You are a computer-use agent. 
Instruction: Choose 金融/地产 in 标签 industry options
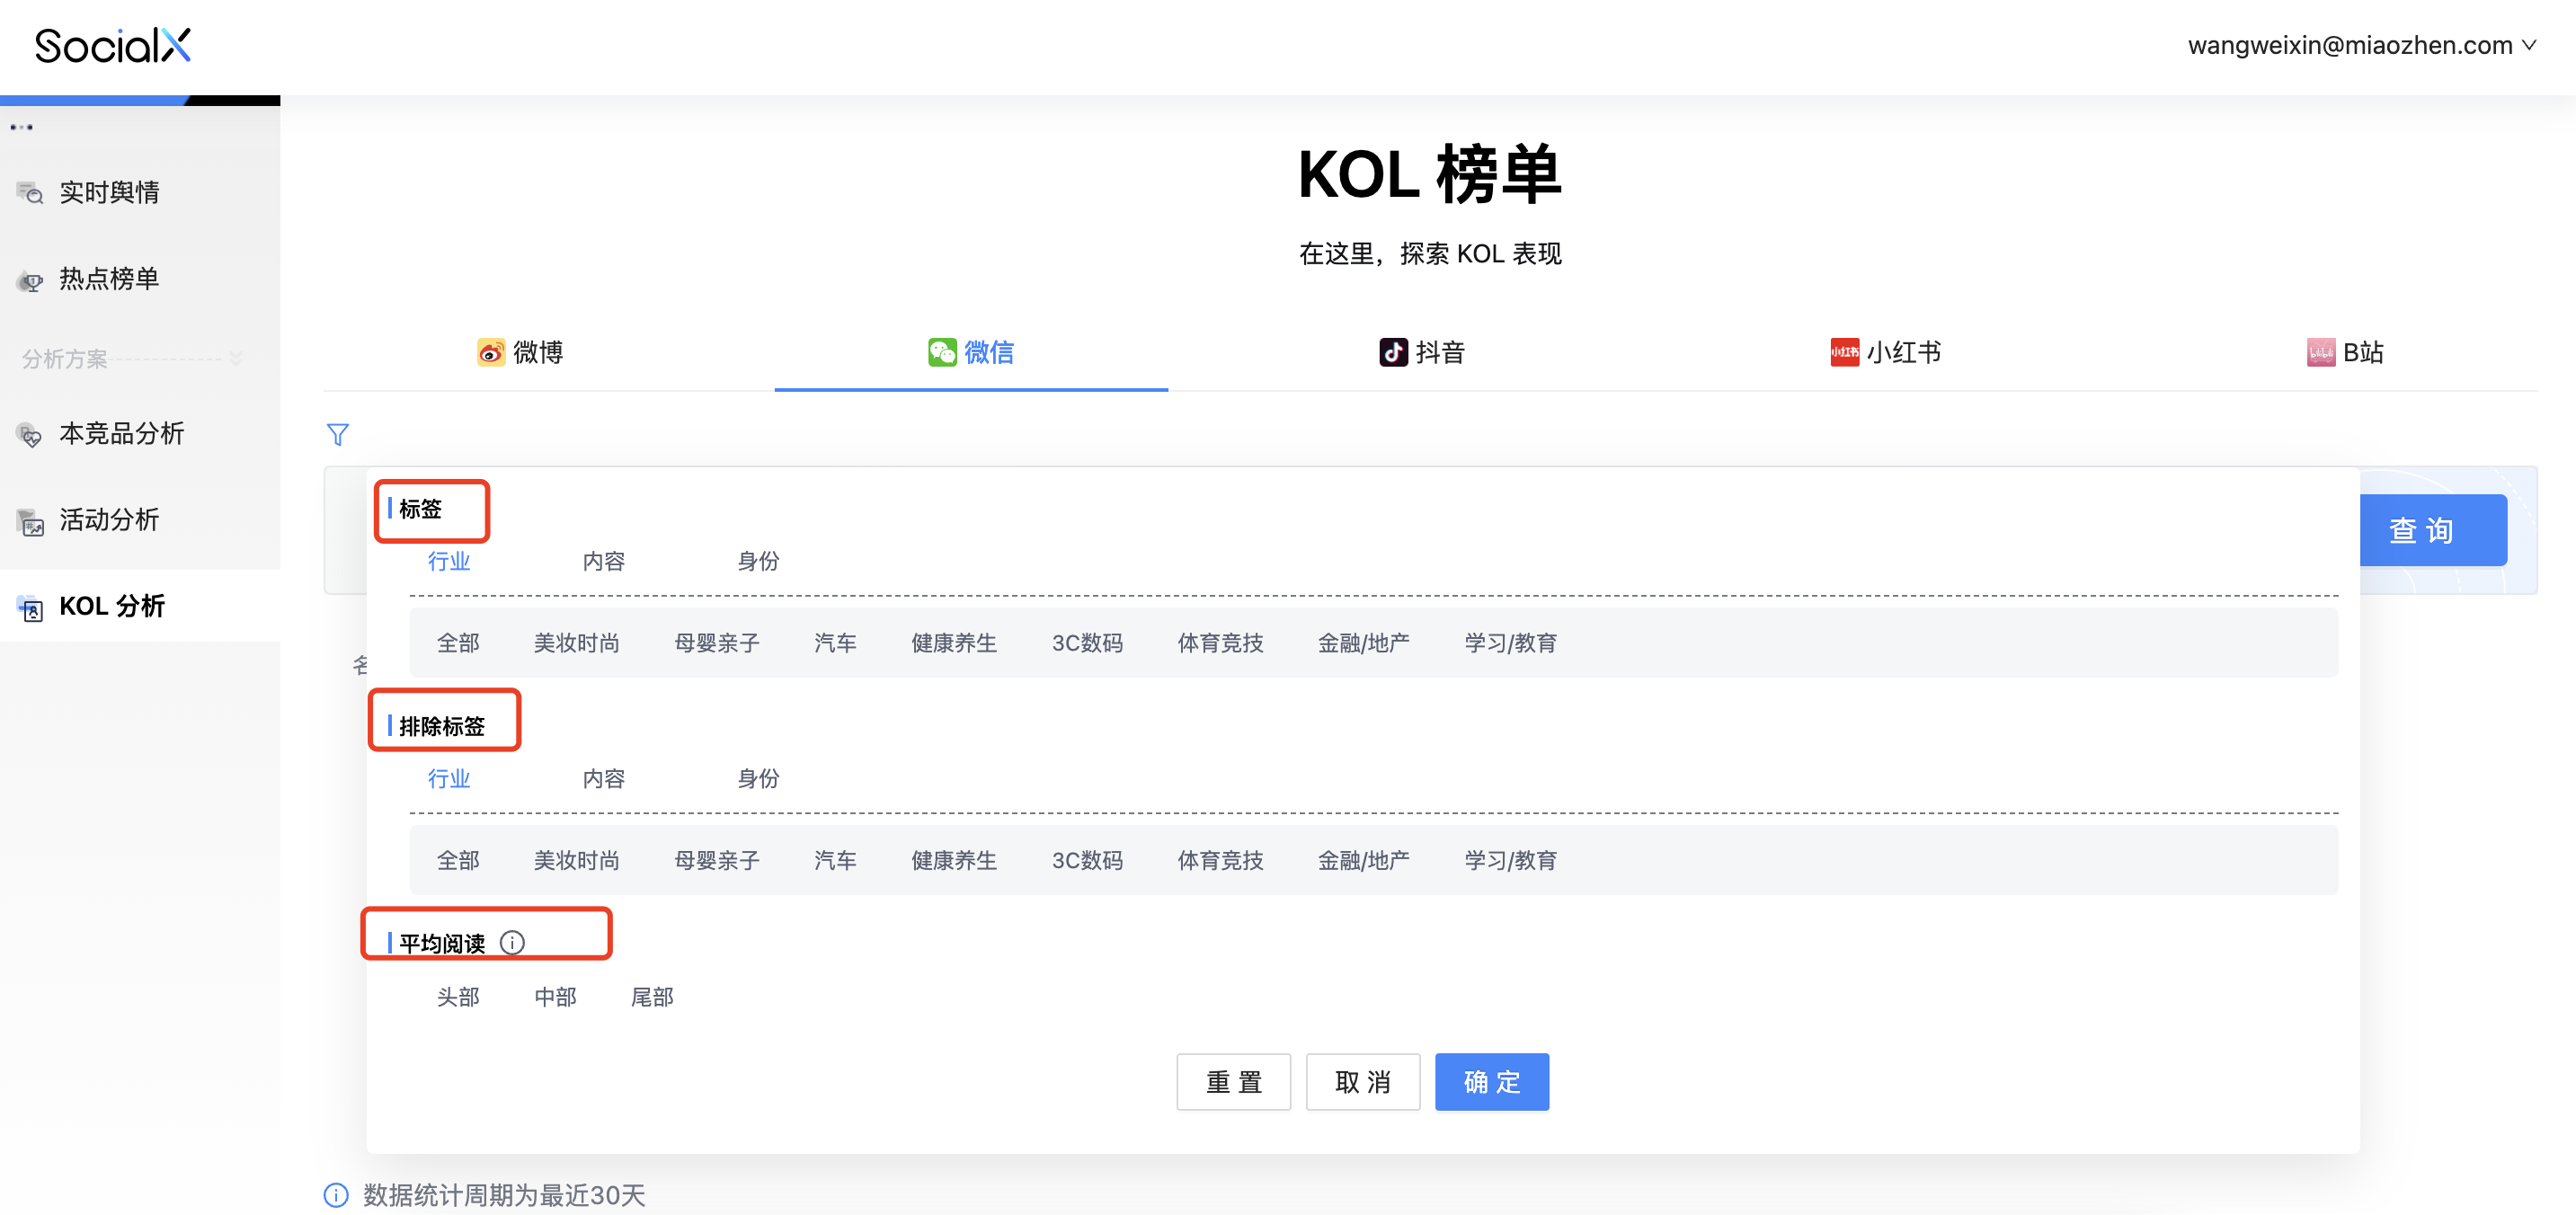coord(1364,643)
